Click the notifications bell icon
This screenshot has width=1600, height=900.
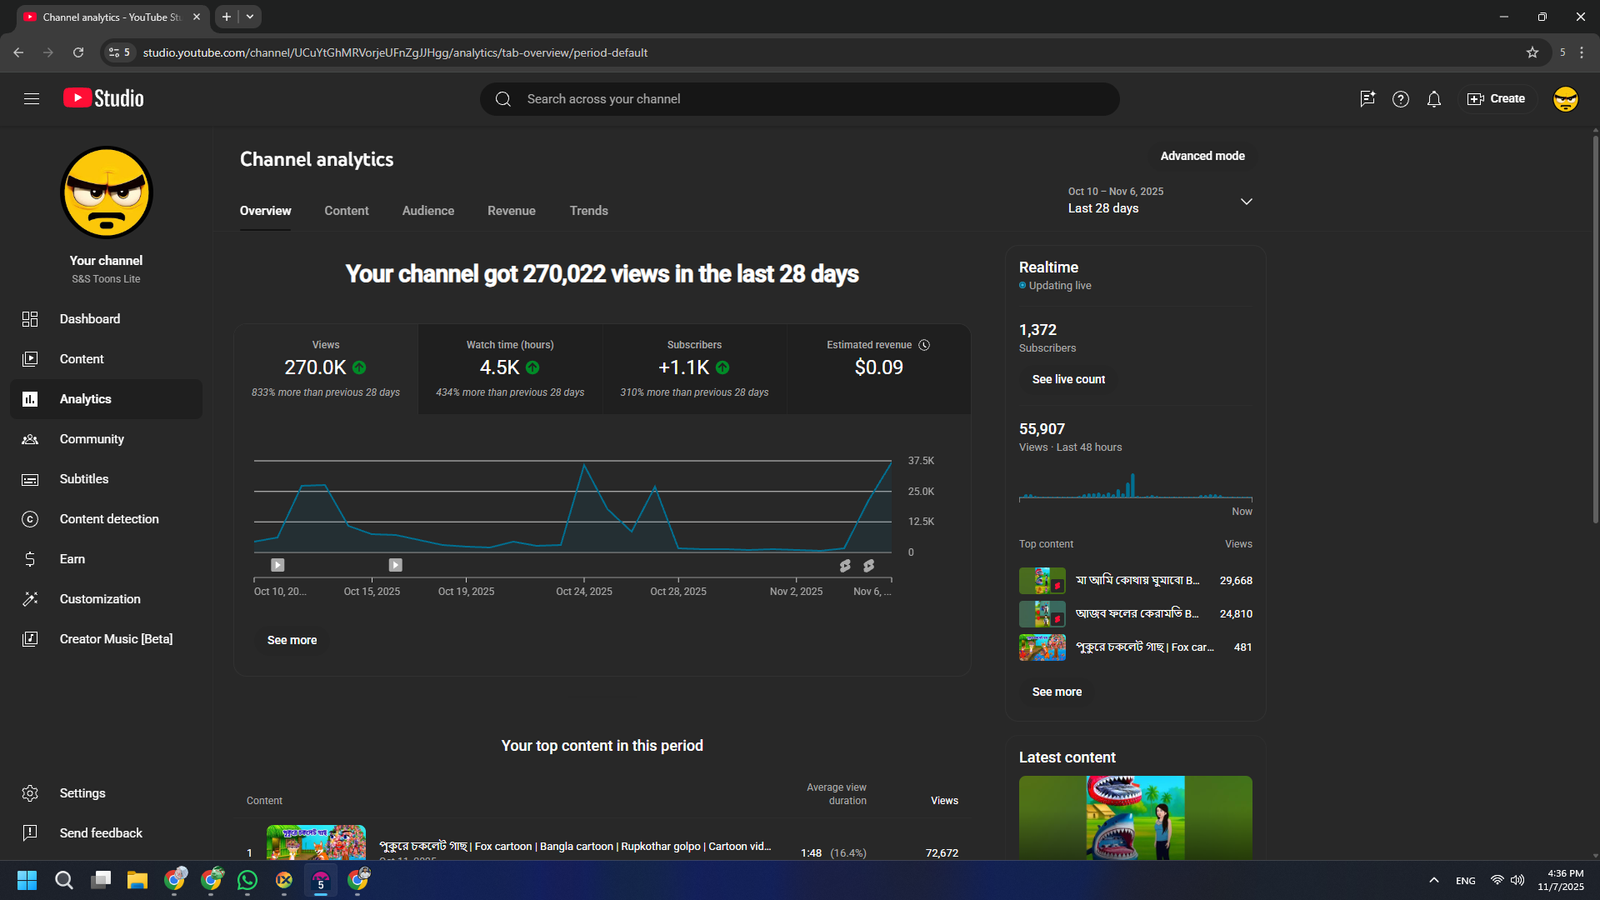pyautogui.click(x=1433, y=99)
